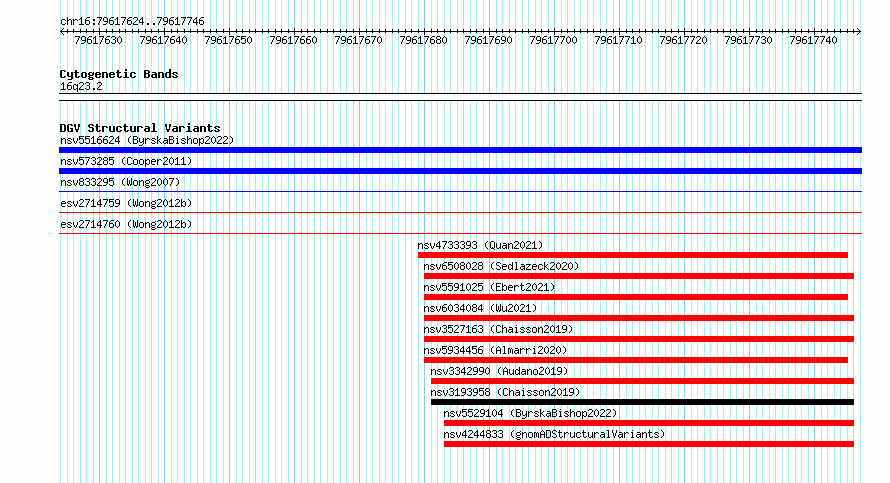Select ruler position 79617680
This screenshot has height=483, width=890.
coord(423,40)
